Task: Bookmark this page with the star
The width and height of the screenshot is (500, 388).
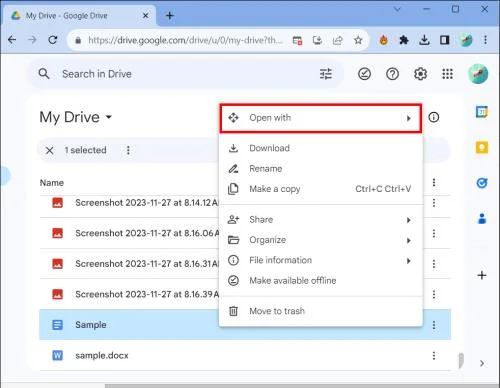Action: pyautogui.click(x=358, y=40)
